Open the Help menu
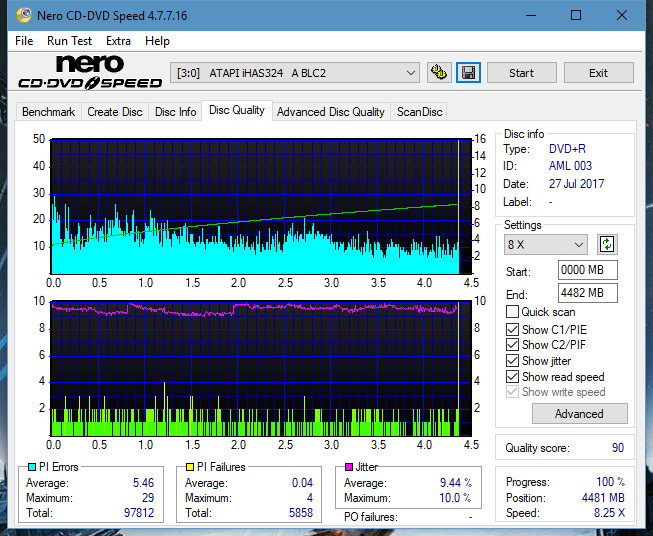The image size is (653, 536). point(157,41)
